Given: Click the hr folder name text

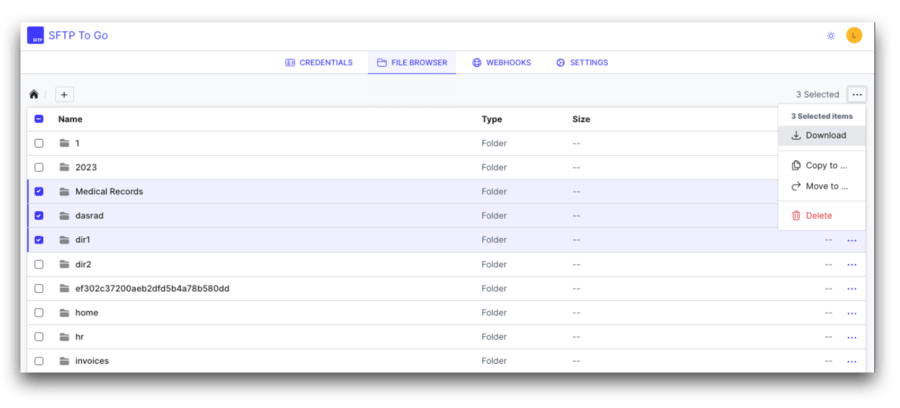Looking at the screenshot, I should point(80,337).
